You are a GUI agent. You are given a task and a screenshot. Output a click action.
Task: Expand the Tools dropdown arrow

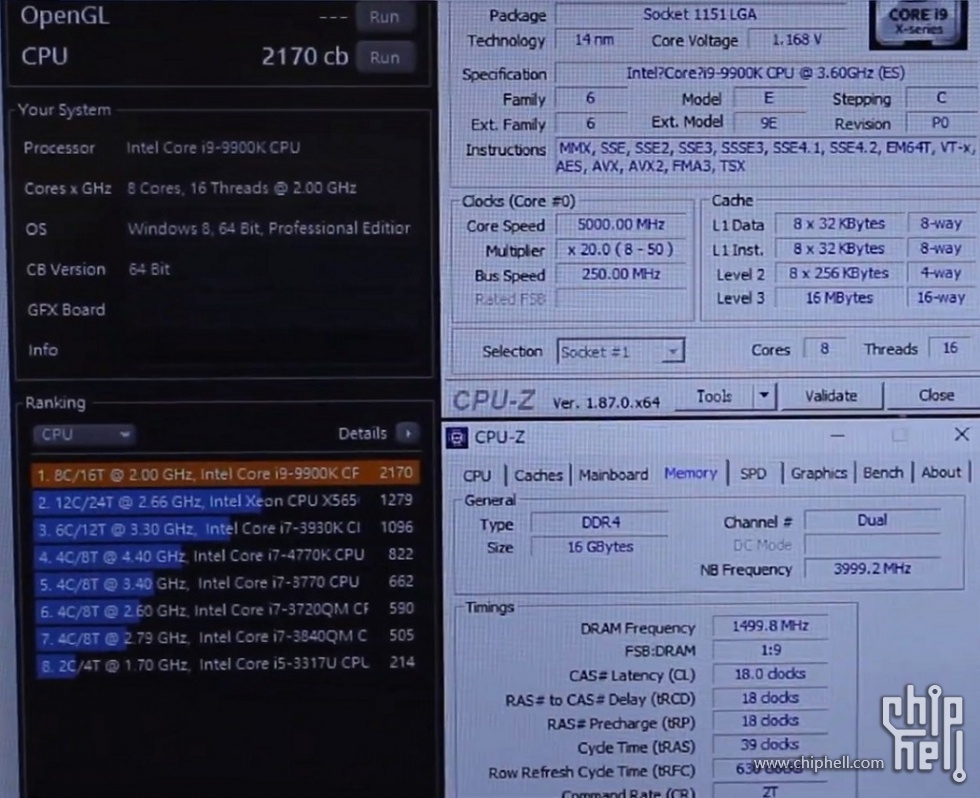tap(764, 396)
